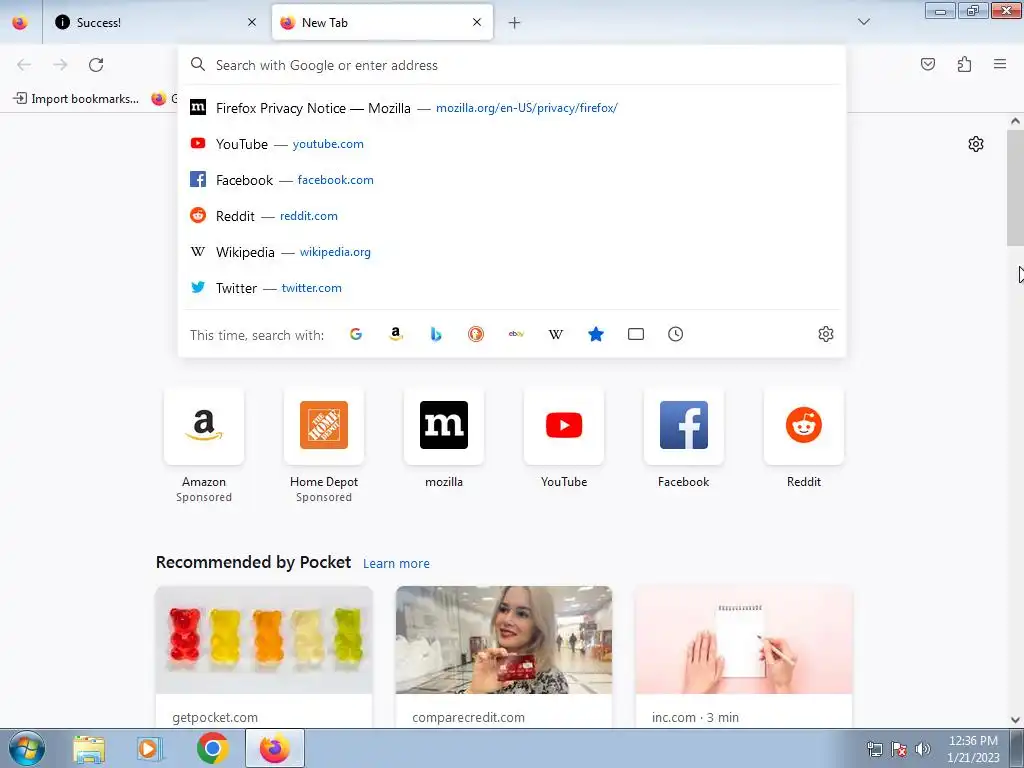The height and width of the screenshot is (768, 1024).
Task: Focus the search or address field
Action: (x=512, y=65)
